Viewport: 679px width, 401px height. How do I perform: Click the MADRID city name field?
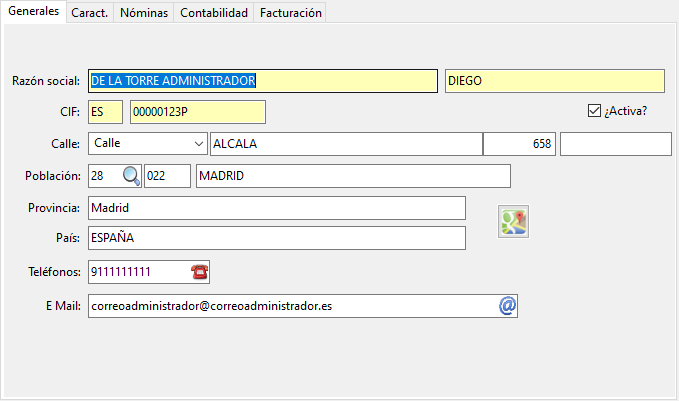click(353, 176)
